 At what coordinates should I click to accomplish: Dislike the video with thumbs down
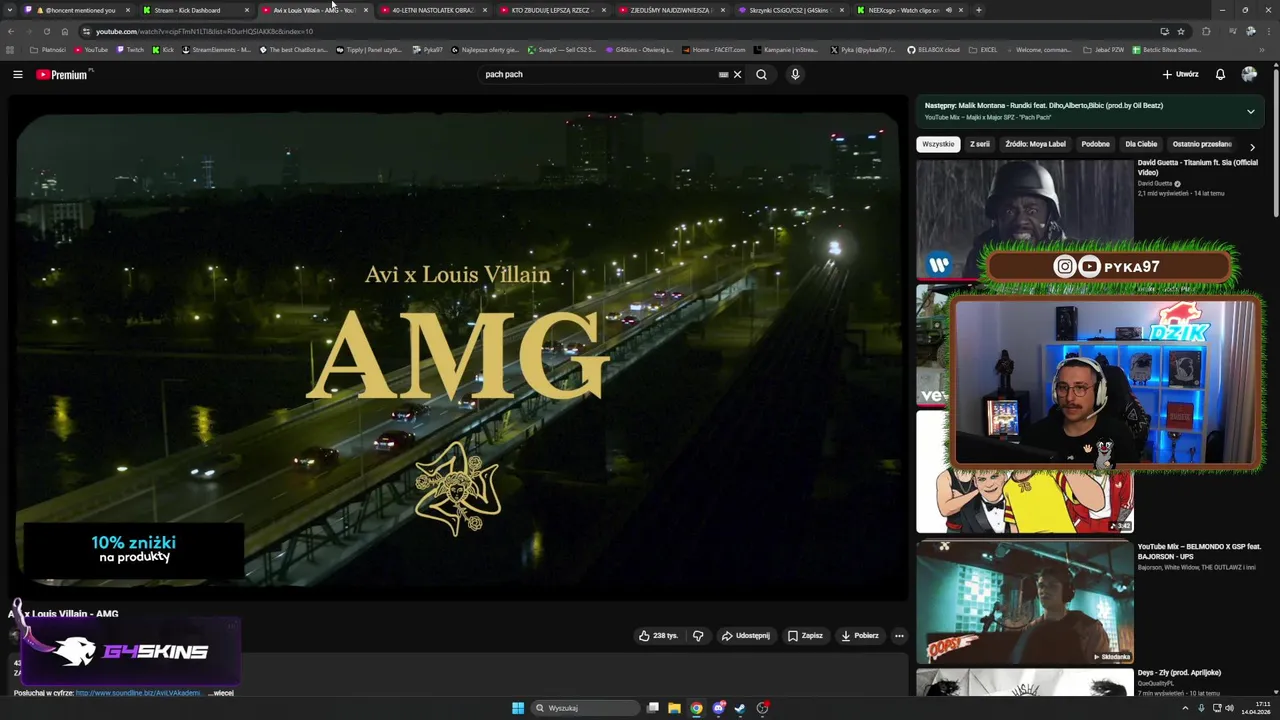(698, 635)
